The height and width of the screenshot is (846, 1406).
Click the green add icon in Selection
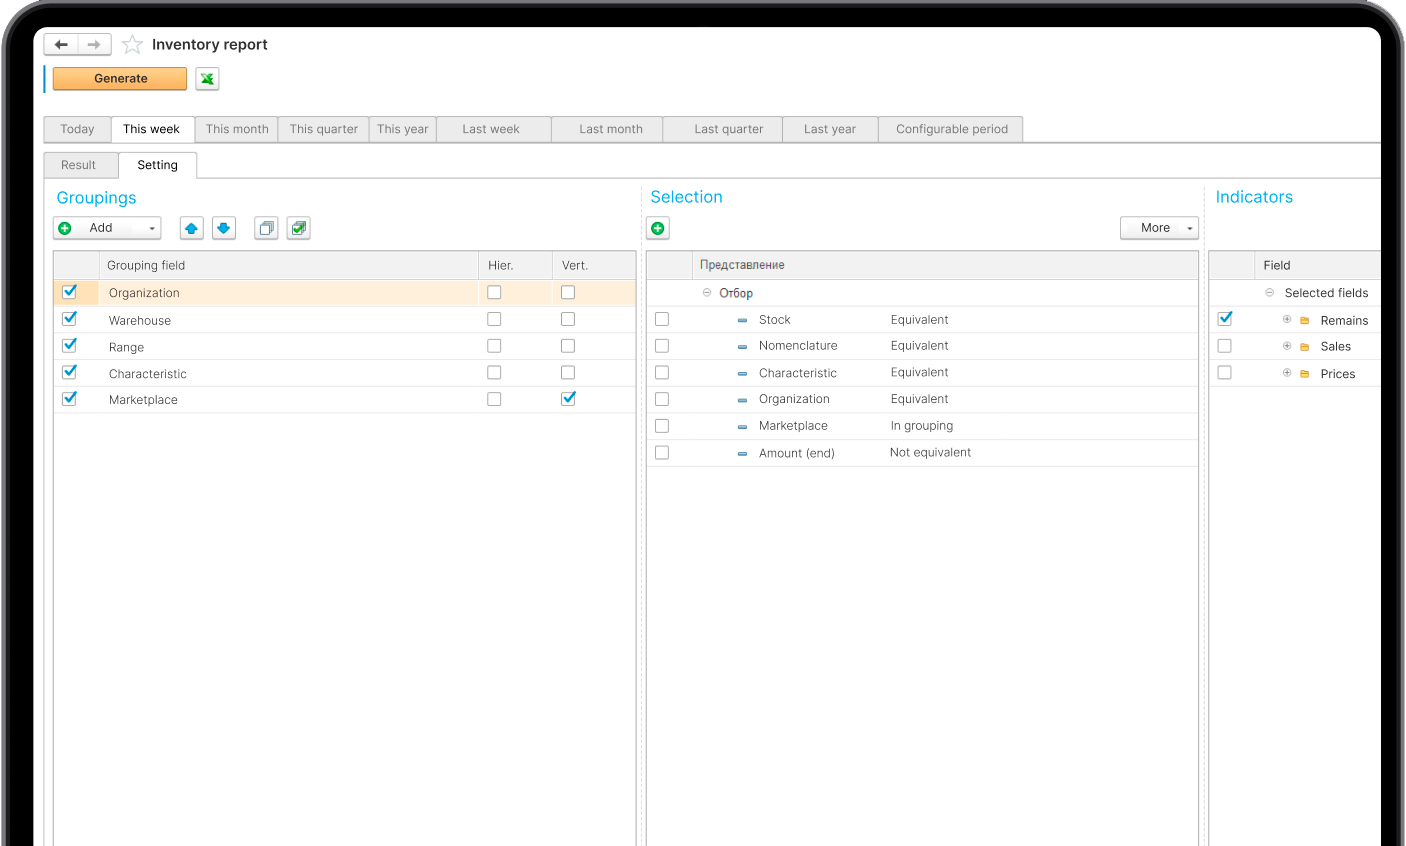(x=658, y=228)
